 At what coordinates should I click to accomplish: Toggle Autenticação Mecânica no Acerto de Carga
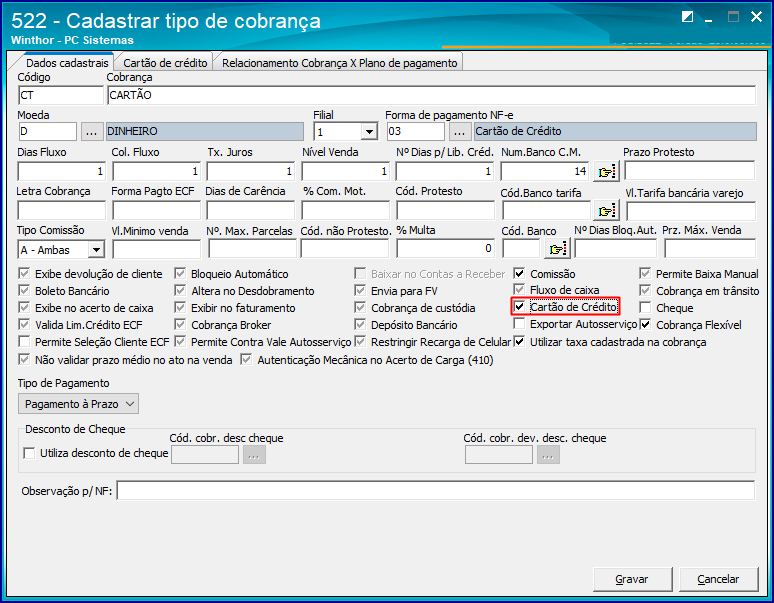coord(246,359)
